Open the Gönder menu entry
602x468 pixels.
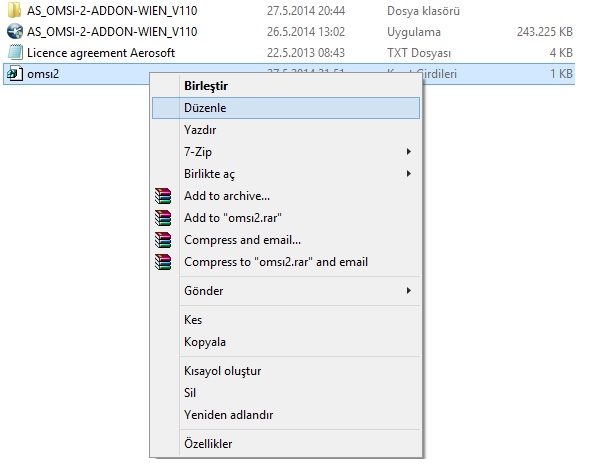coord(286,291)
